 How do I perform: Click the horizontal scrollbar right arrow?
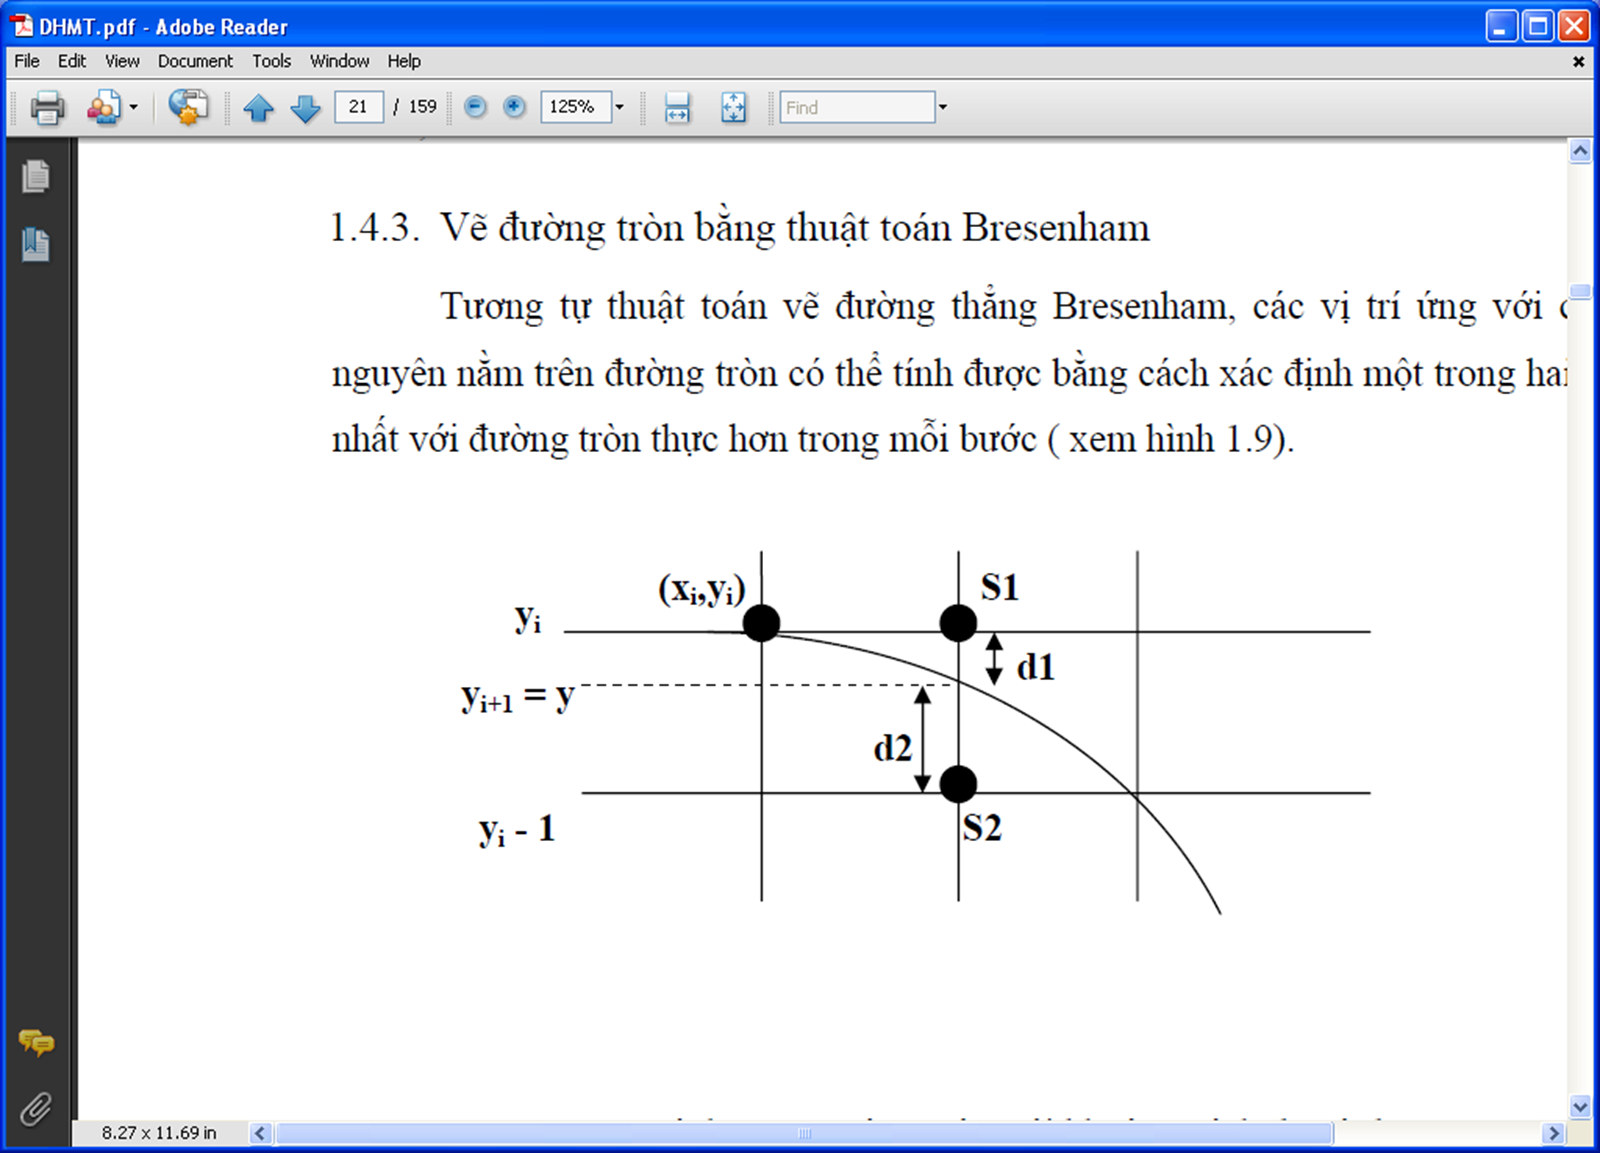click(1553, 1133)
